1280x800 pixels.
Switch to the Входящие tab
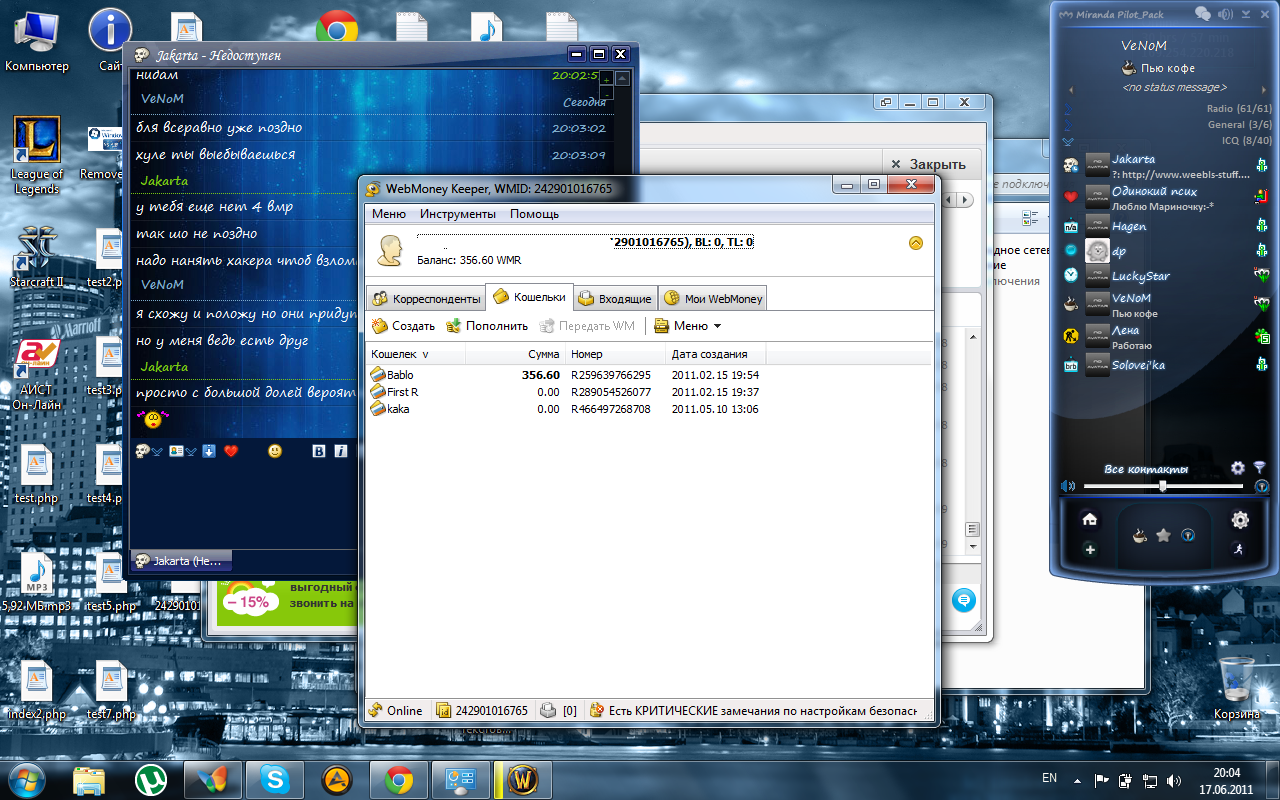pos(615,299)
